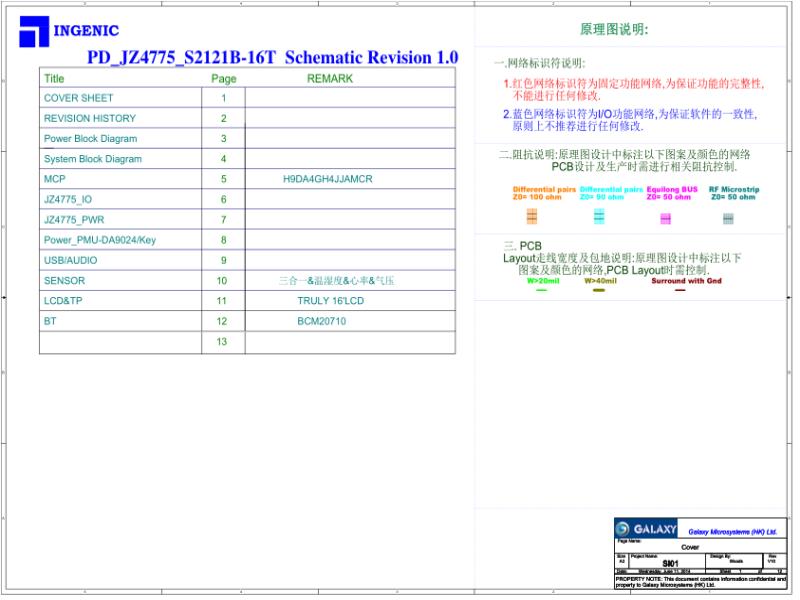Click the PCB Layout section heading text

622,258
